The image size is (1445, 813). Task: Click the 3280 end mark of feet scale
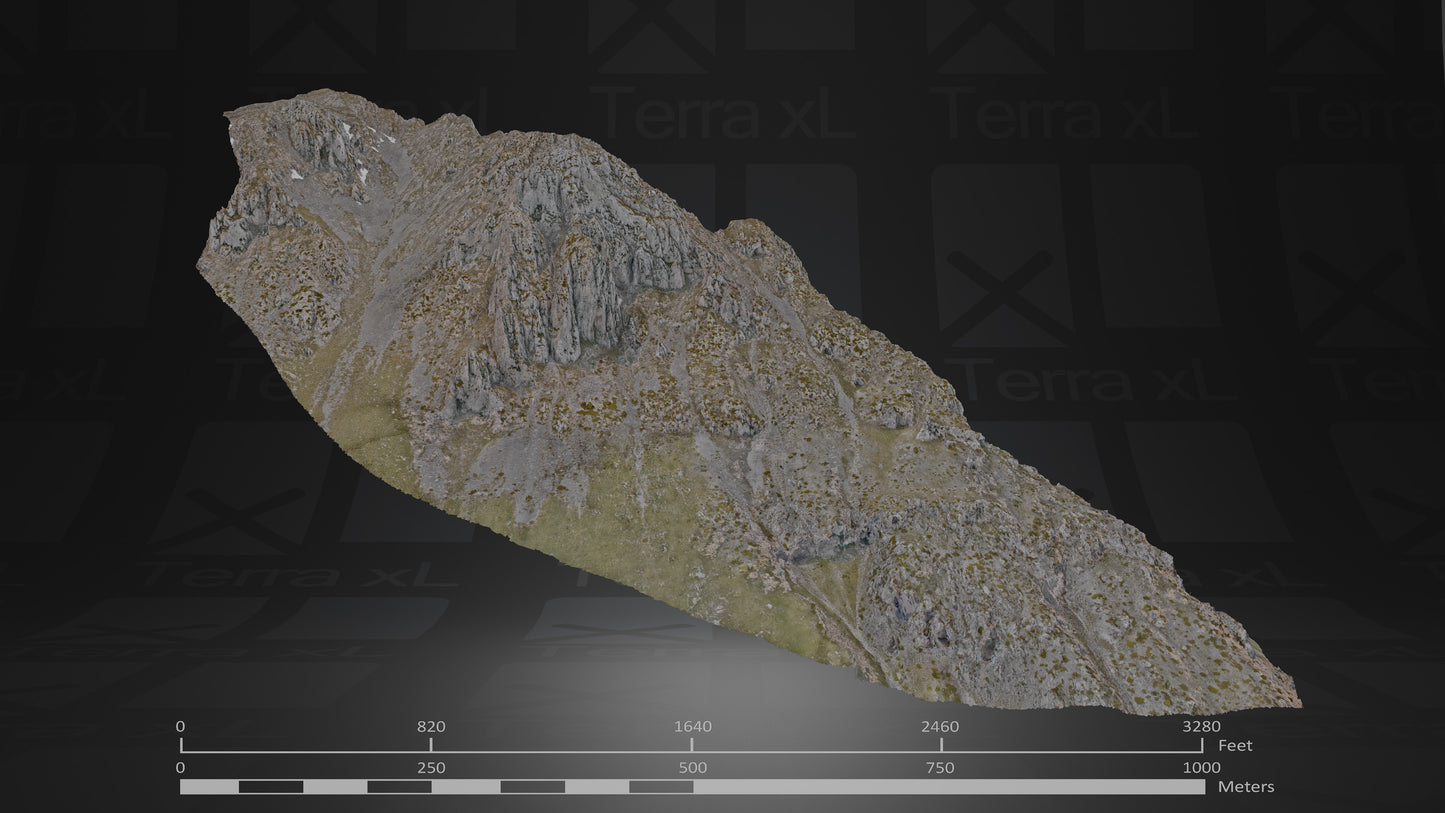tap(1200, 727)
